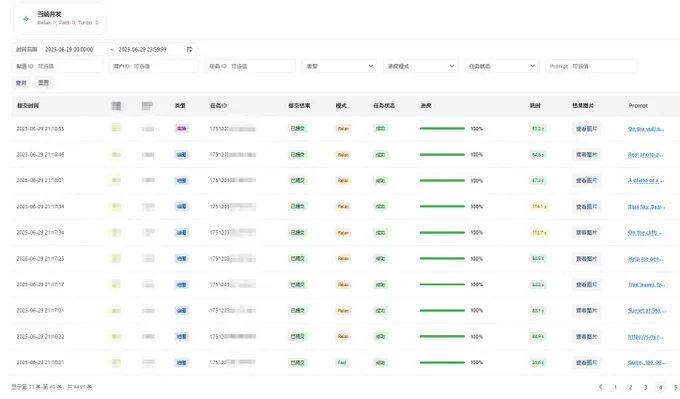Open the 'Sunset at Sea' prompt link

(x=646, y=311)
